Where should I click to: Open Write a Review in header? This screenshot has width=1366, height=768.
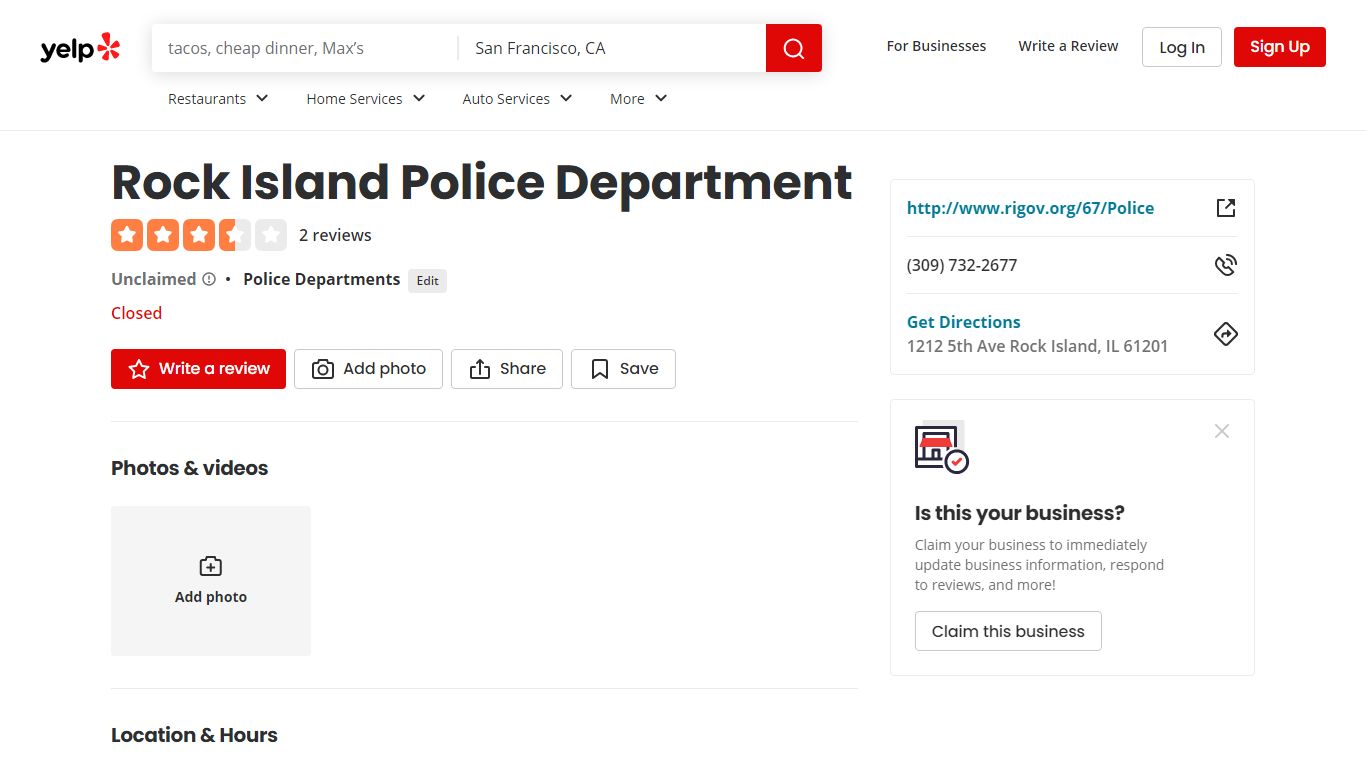(1068, 46)
